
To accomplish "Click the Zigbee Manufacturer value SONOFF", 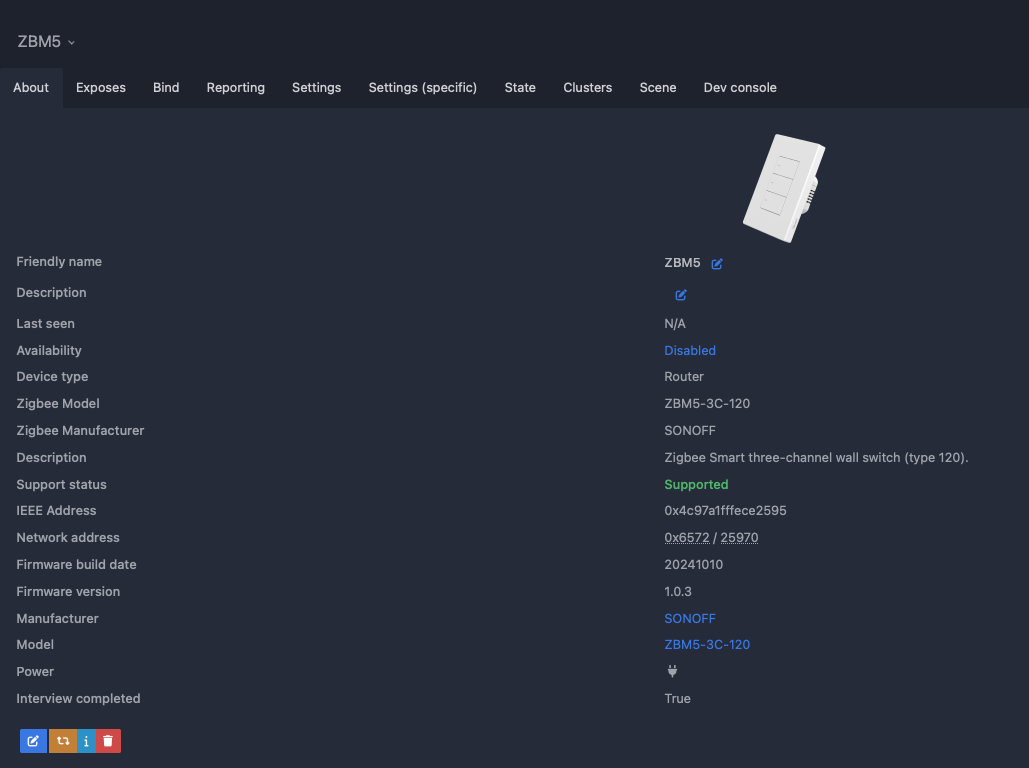I will click(690, 431).
